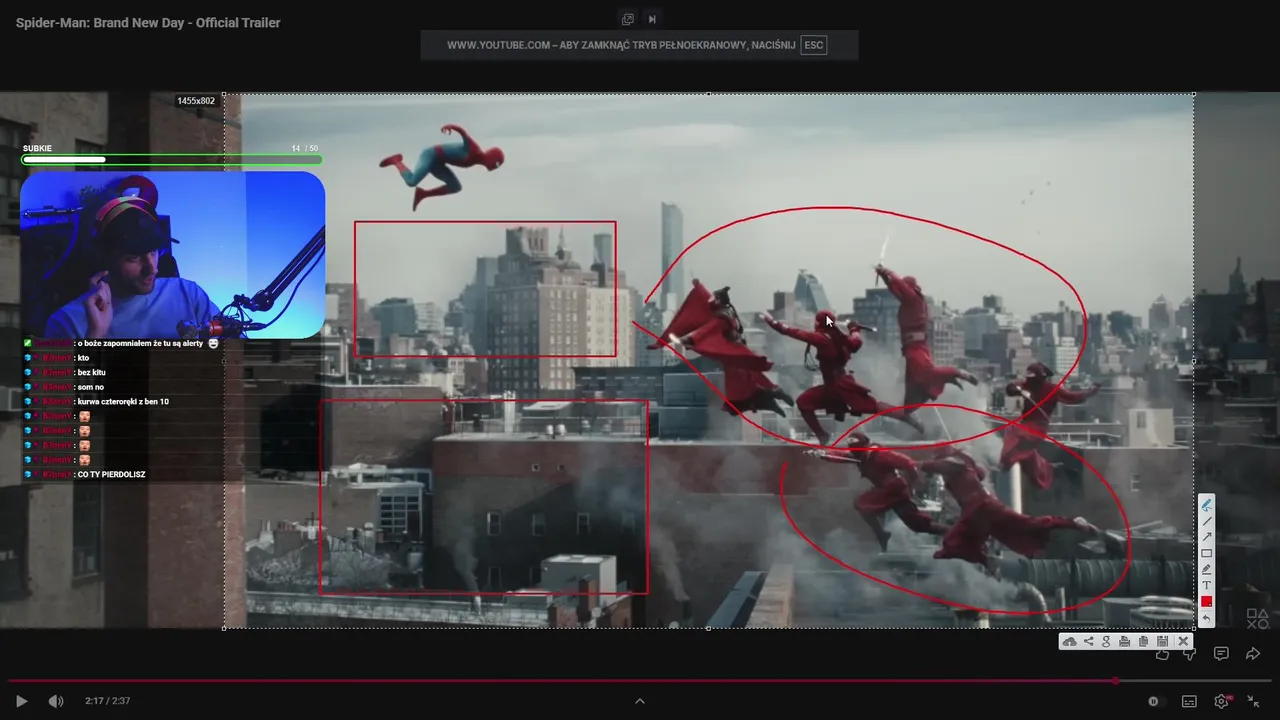Close the Lightshot selection with the X
Image resolution: width=1280 pixels, height=720 pixels.
pos(1183,641)
